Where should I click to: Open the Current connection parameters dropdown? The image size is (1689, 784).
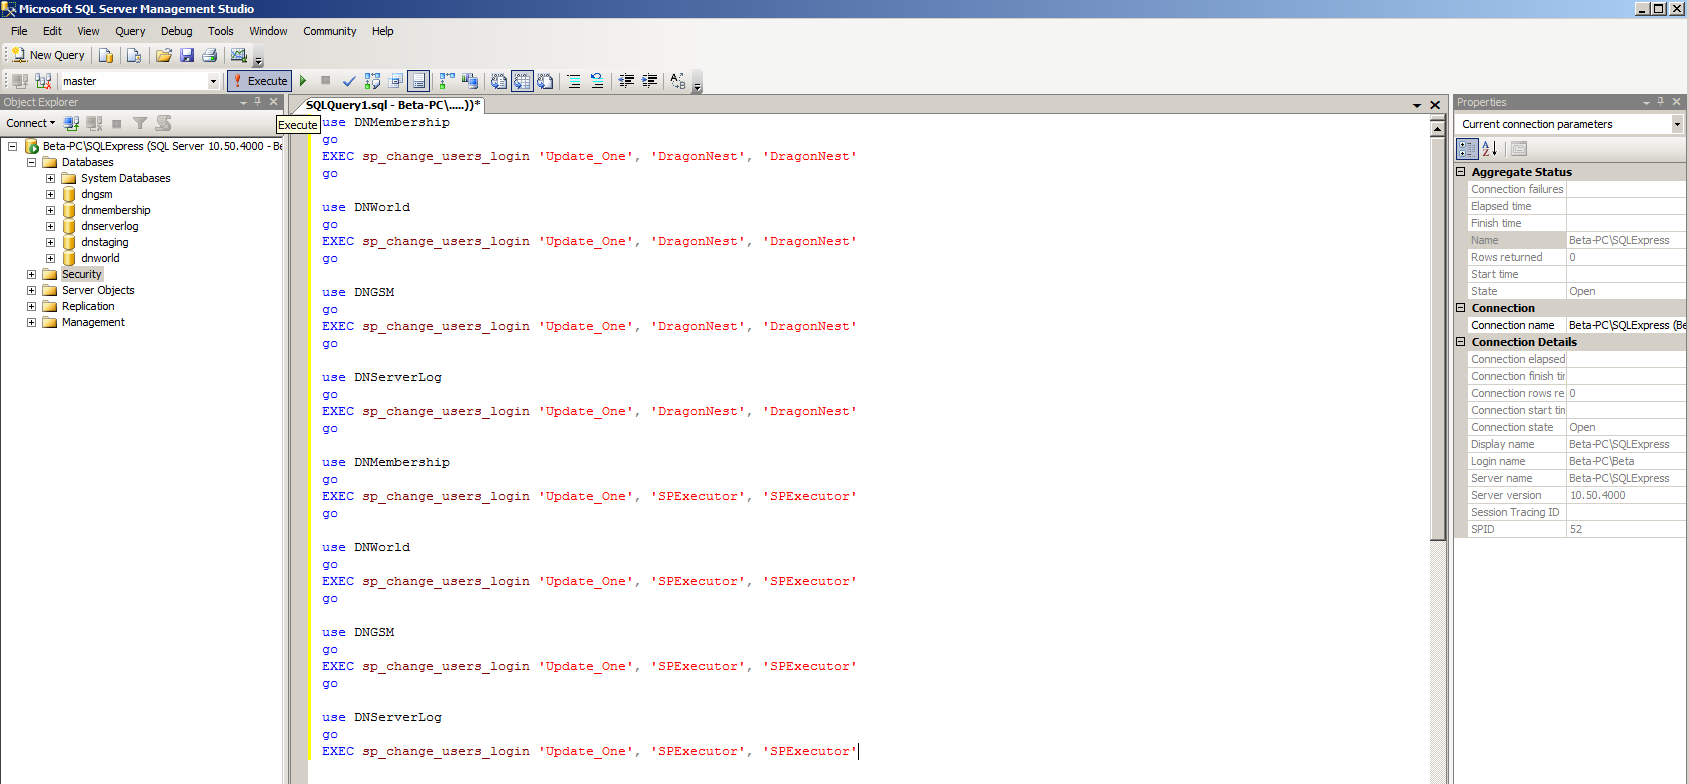point(1677,124)
